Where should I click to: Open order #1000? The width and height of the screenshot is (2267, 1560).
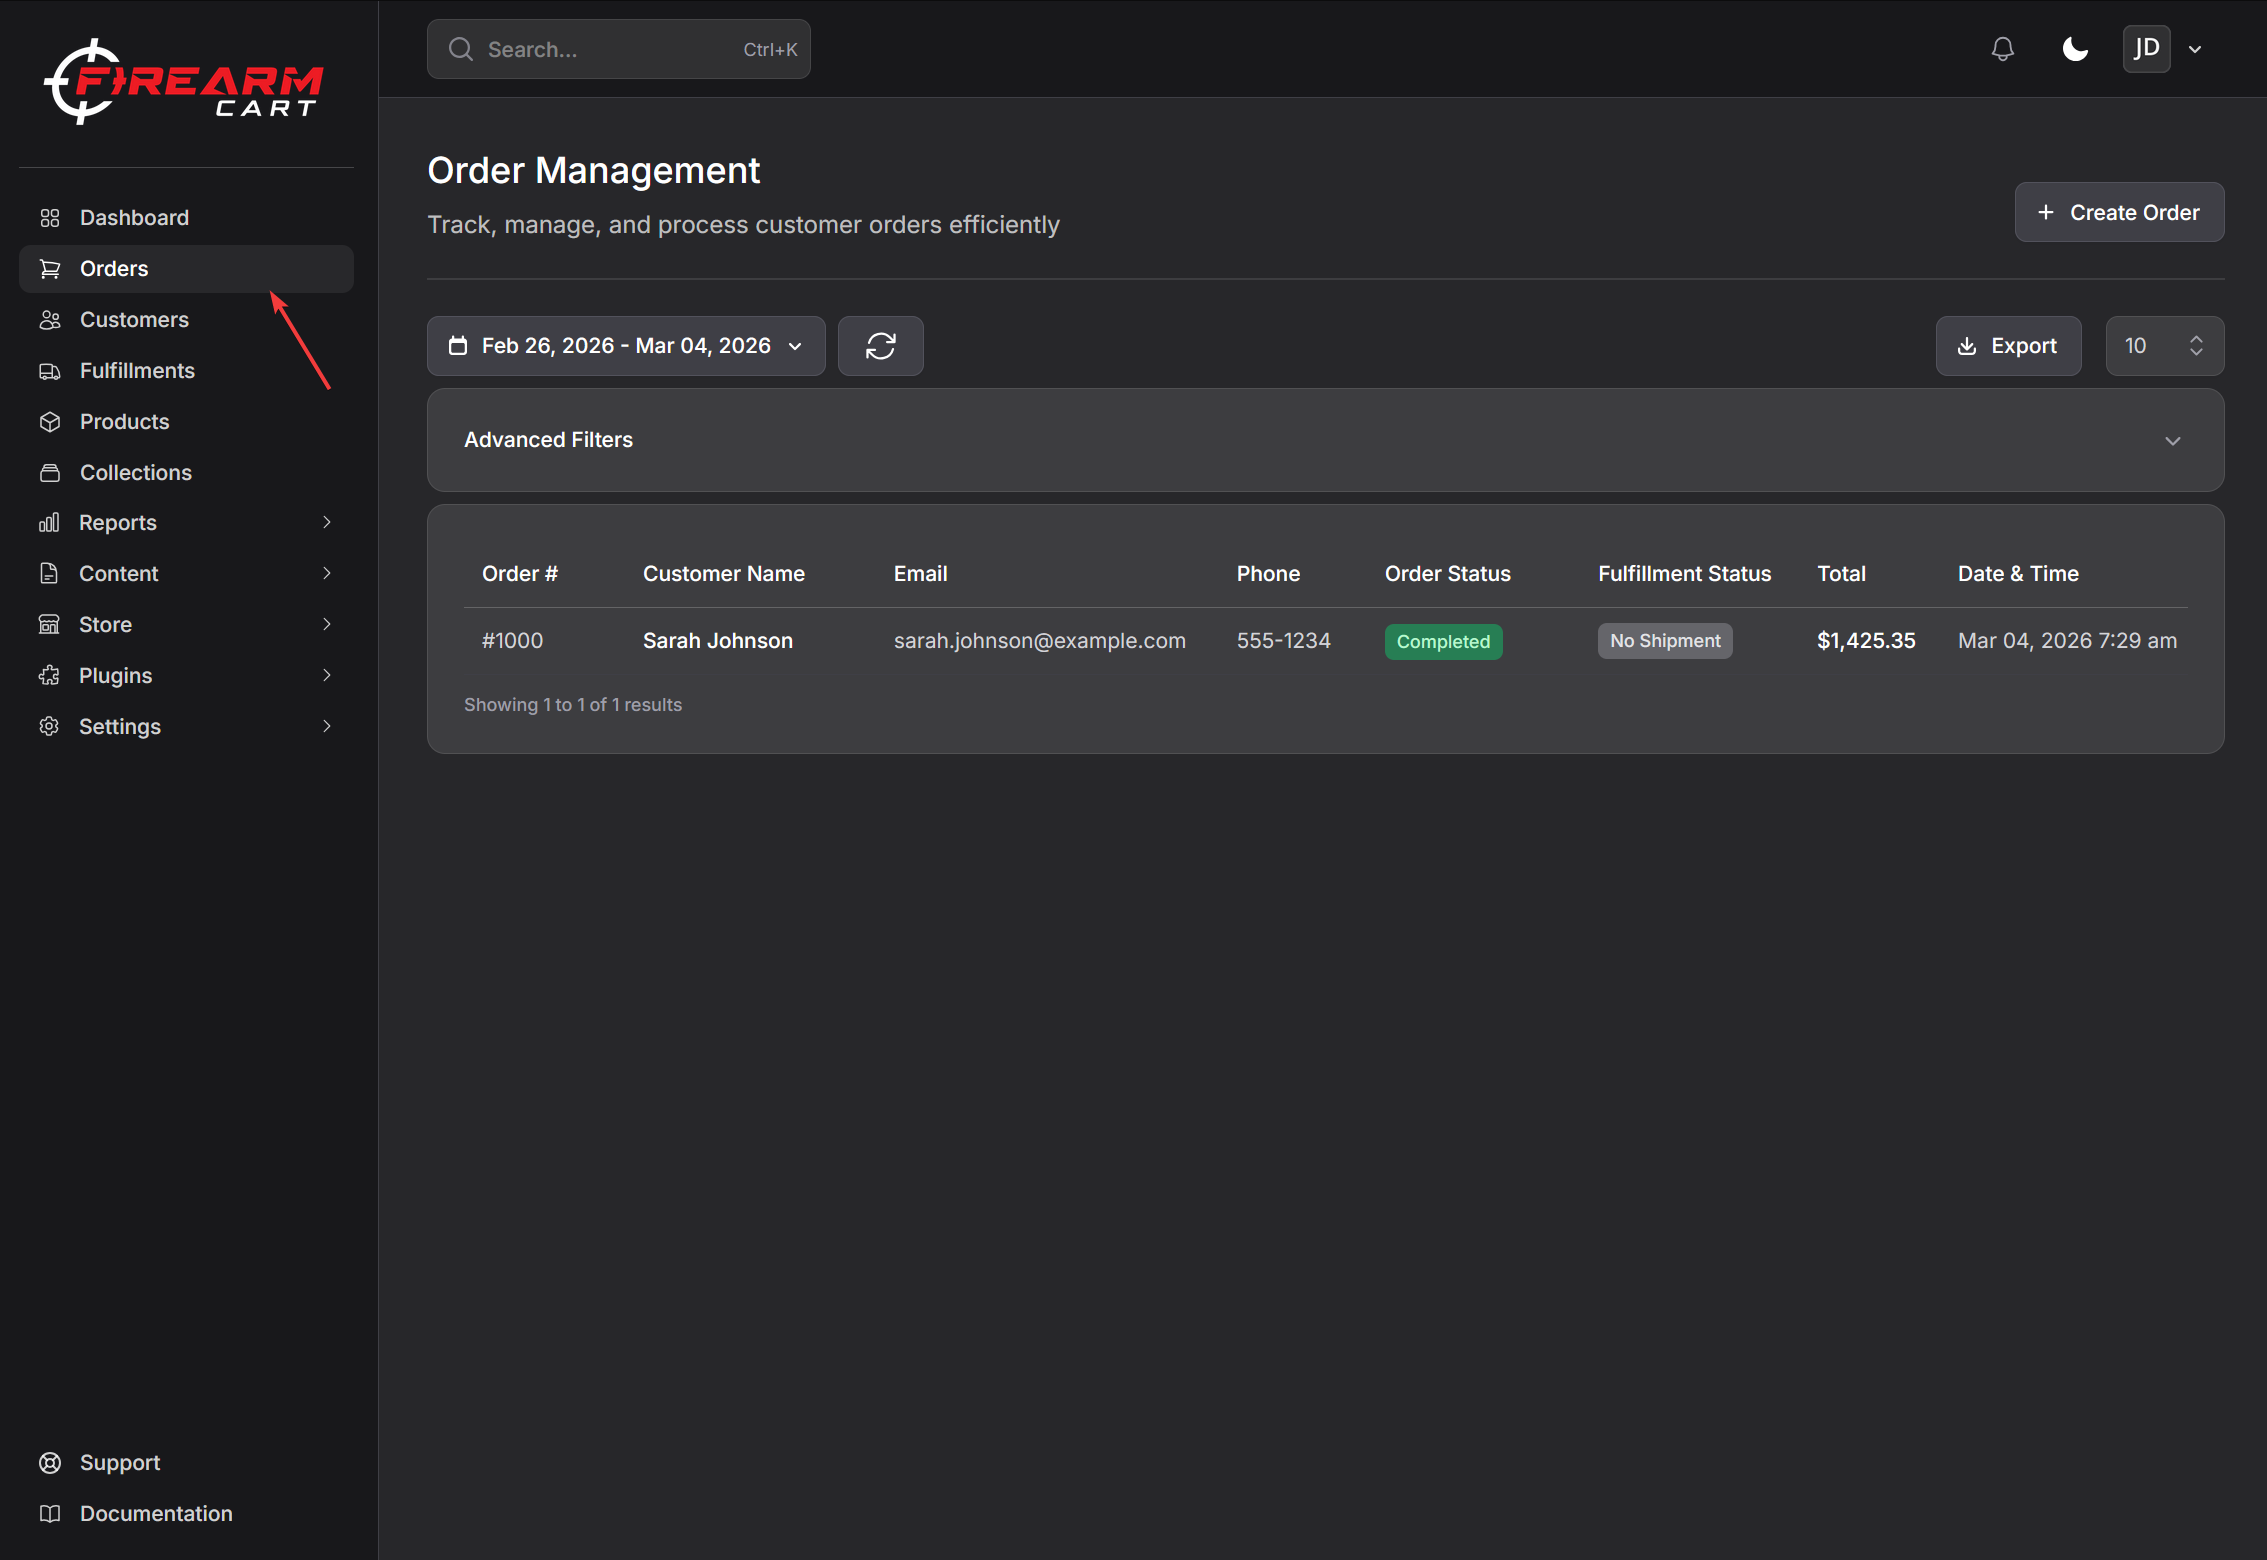[x=512, y=641]
